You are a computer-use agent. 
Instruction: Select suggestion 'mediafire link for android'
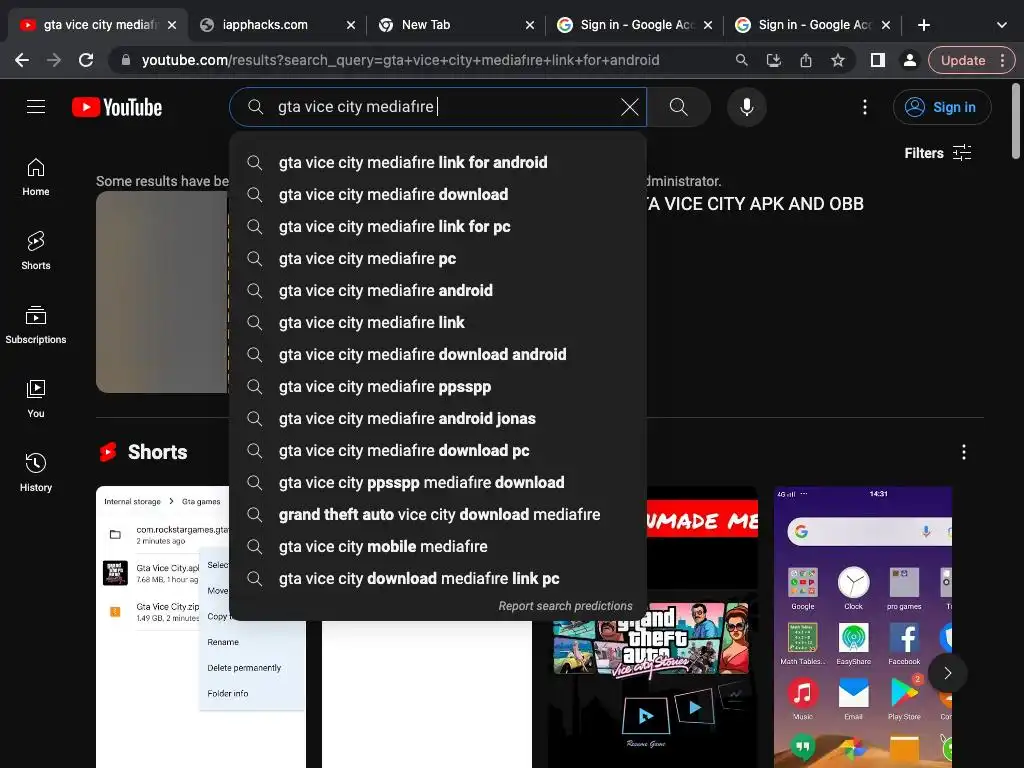tap(438, 163)
